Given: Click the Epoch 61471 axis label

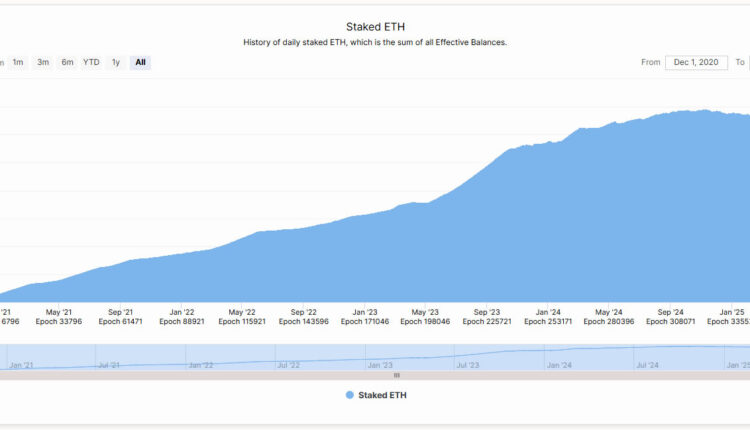Looking at the screenshot, I should click(x=120, y=322).
